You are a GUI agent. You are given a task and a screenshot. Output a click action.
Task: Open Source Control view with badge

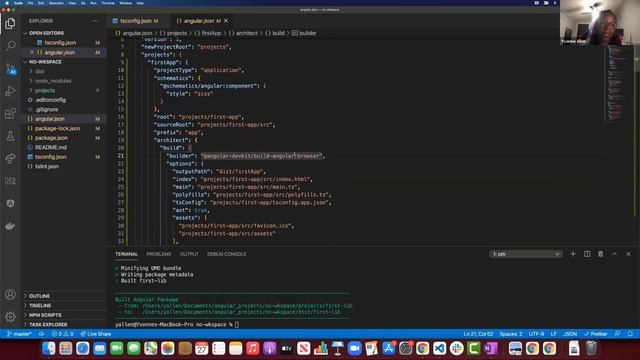(x=10, y=68)
